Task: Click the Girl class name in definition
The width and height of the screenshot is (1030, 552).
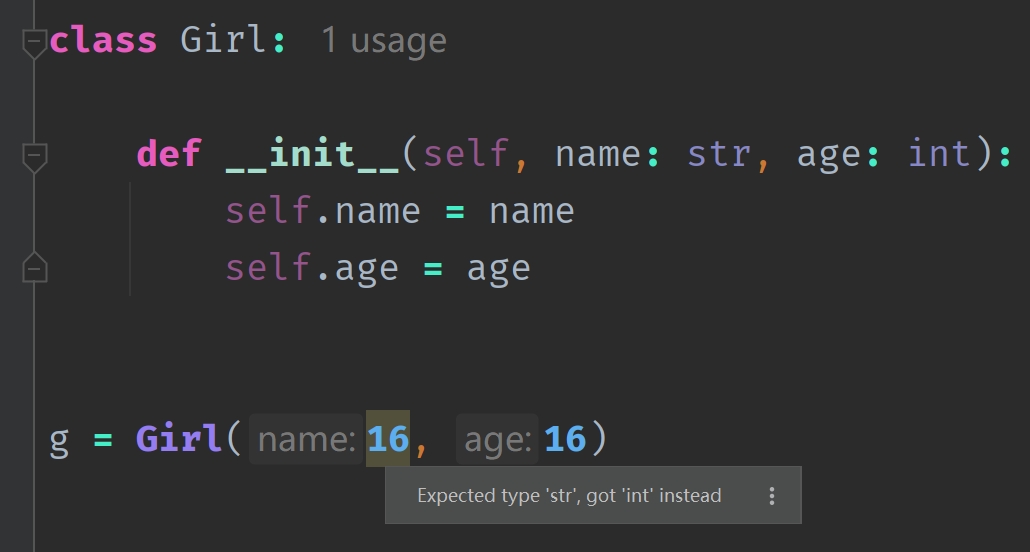Action: click(223, 41)
